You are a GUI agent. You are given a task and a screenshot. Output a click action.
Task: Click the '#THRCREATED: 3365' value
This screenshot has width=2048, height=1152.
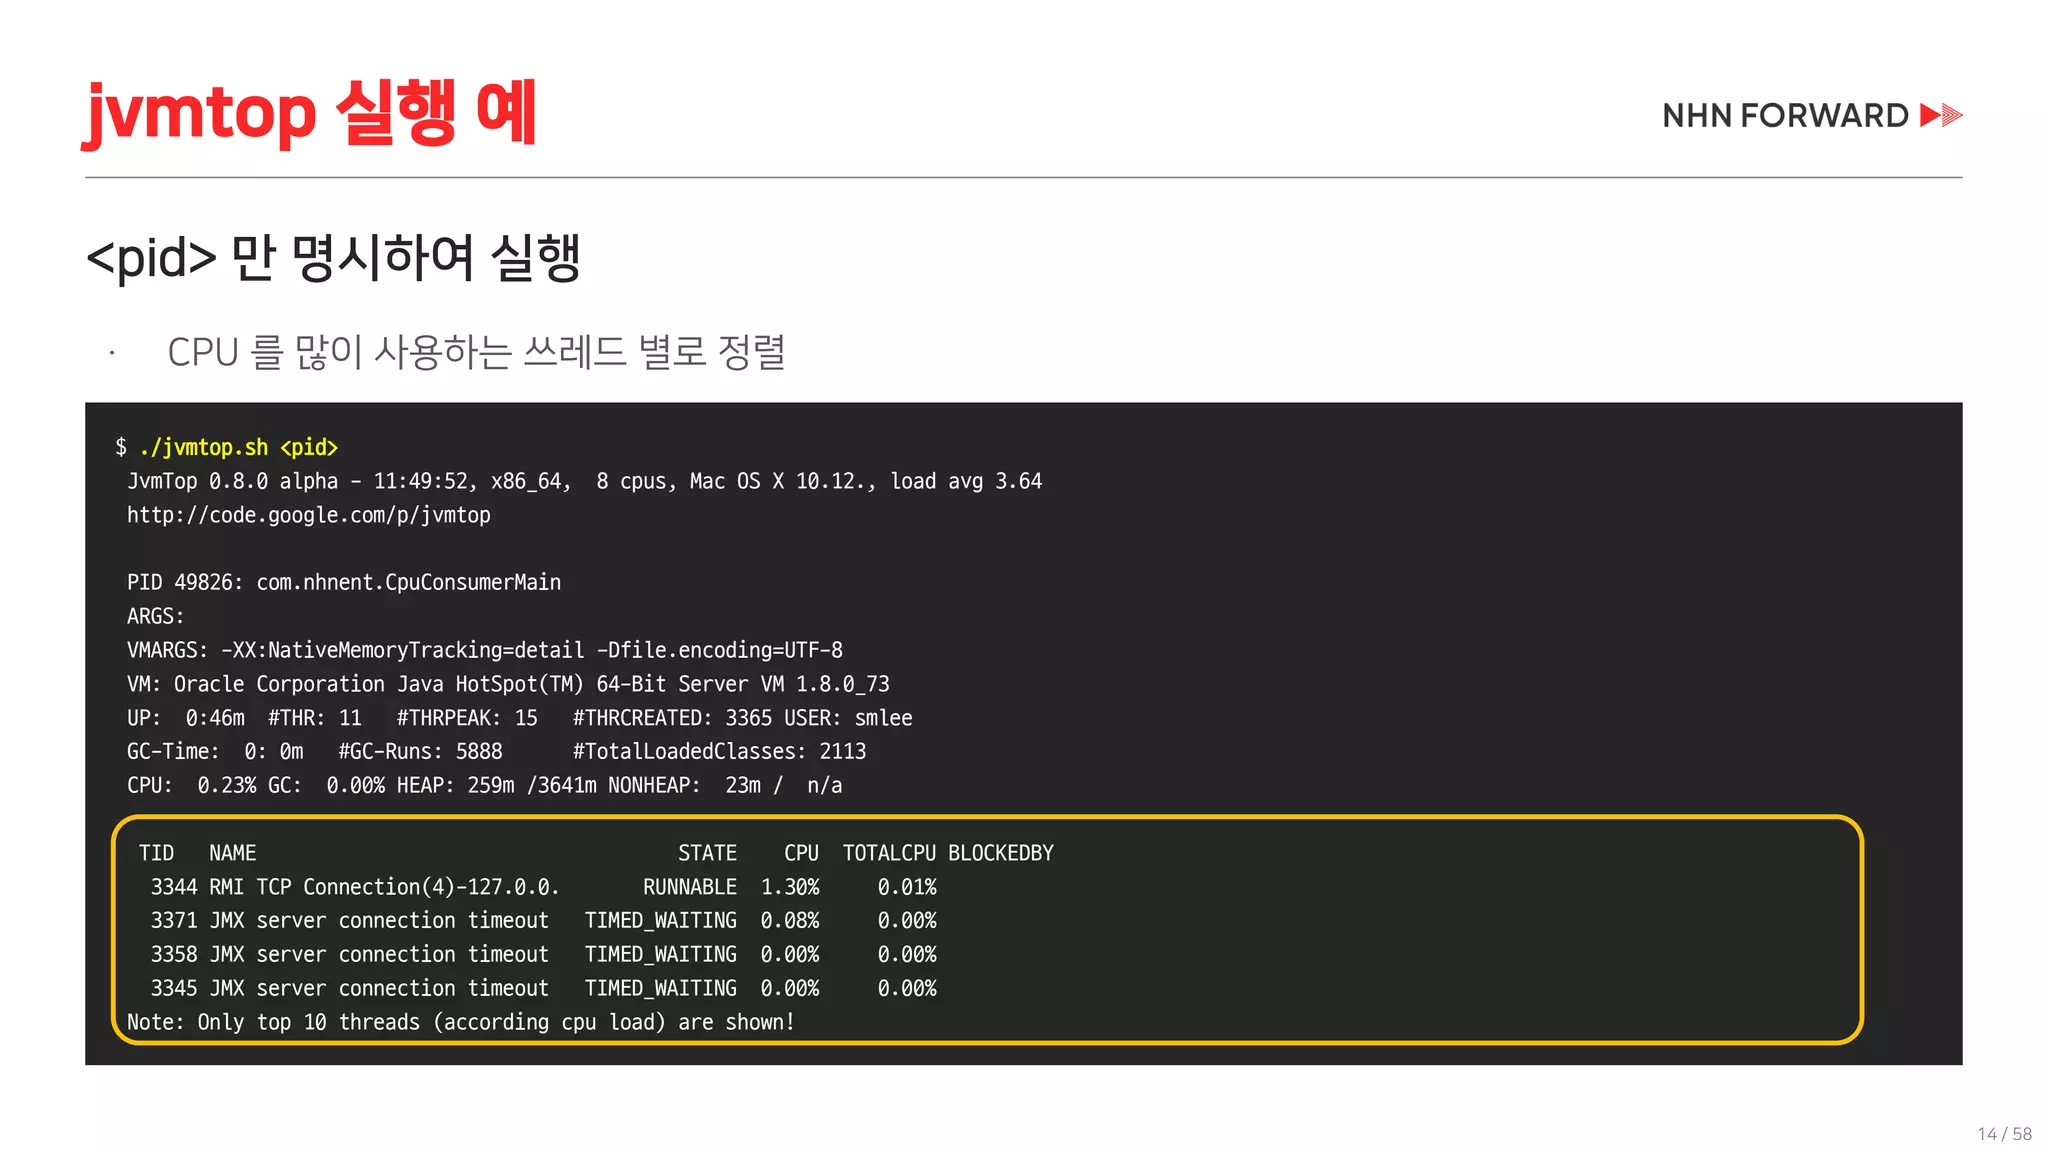point(672,718)
